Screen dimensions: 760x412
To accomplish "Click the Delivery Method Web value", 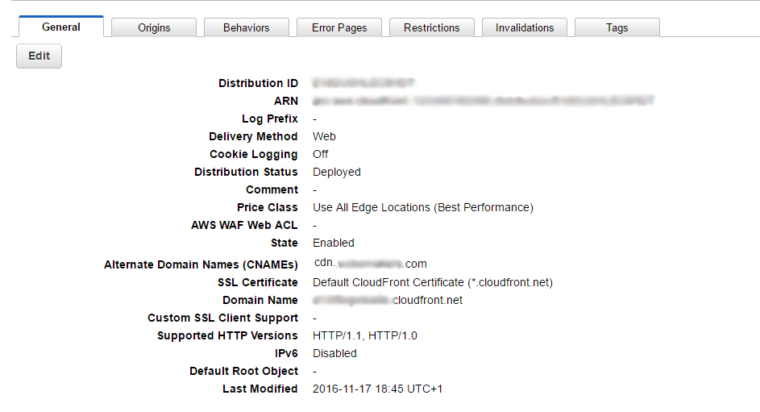I will coord(324,137).
